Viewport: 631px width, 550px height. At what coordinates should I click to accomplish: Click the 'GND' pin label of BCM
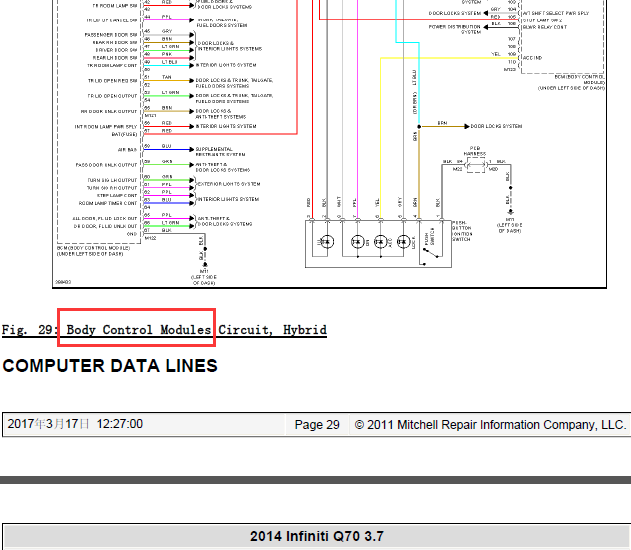click(x=132, y=234)
